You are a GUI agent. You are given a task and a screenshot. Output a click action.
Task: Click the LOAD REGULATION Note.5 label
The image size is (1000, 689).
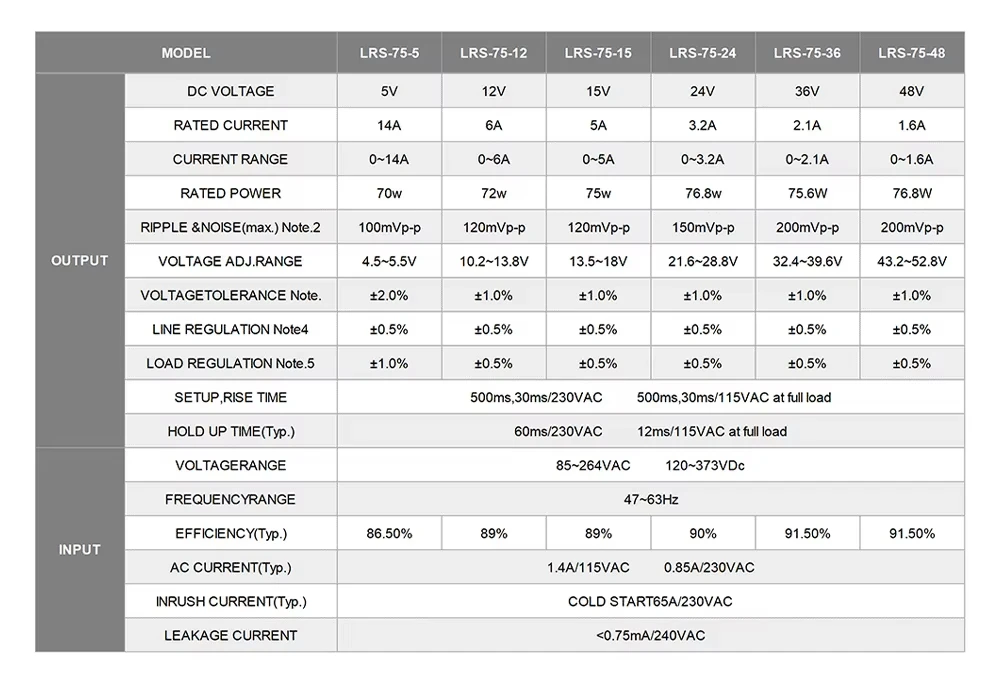coord(231,363)
